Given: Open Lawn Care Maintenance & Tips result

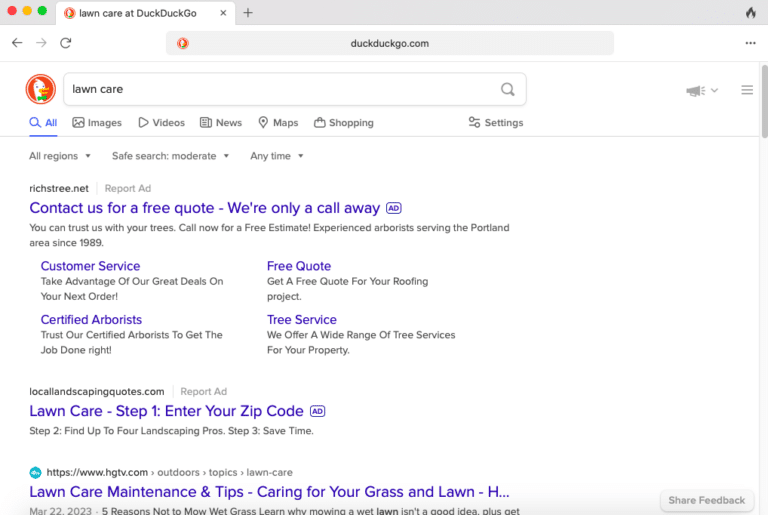Looking at the screenshot, I should pos(269,491).
